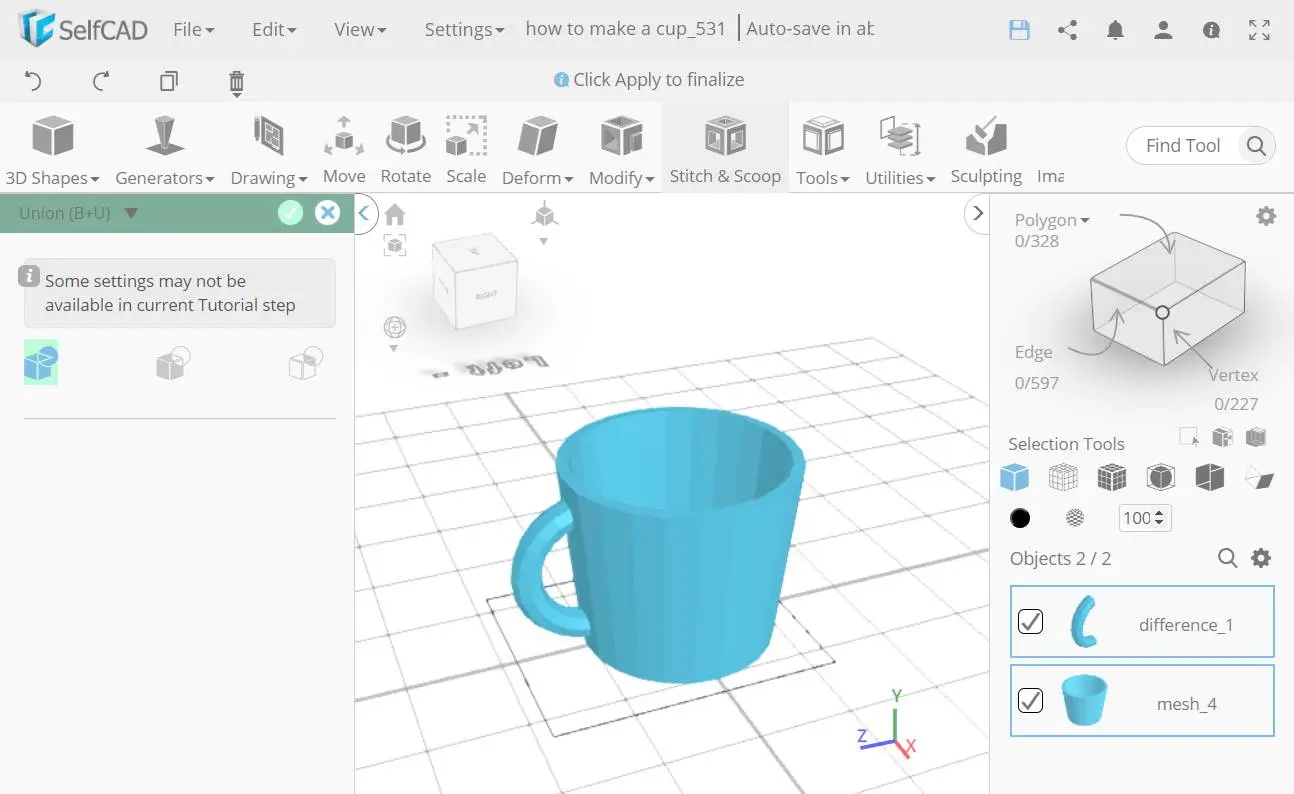Click the save project disk icon
This screenshot has height=794, width=1294.
1019,30
